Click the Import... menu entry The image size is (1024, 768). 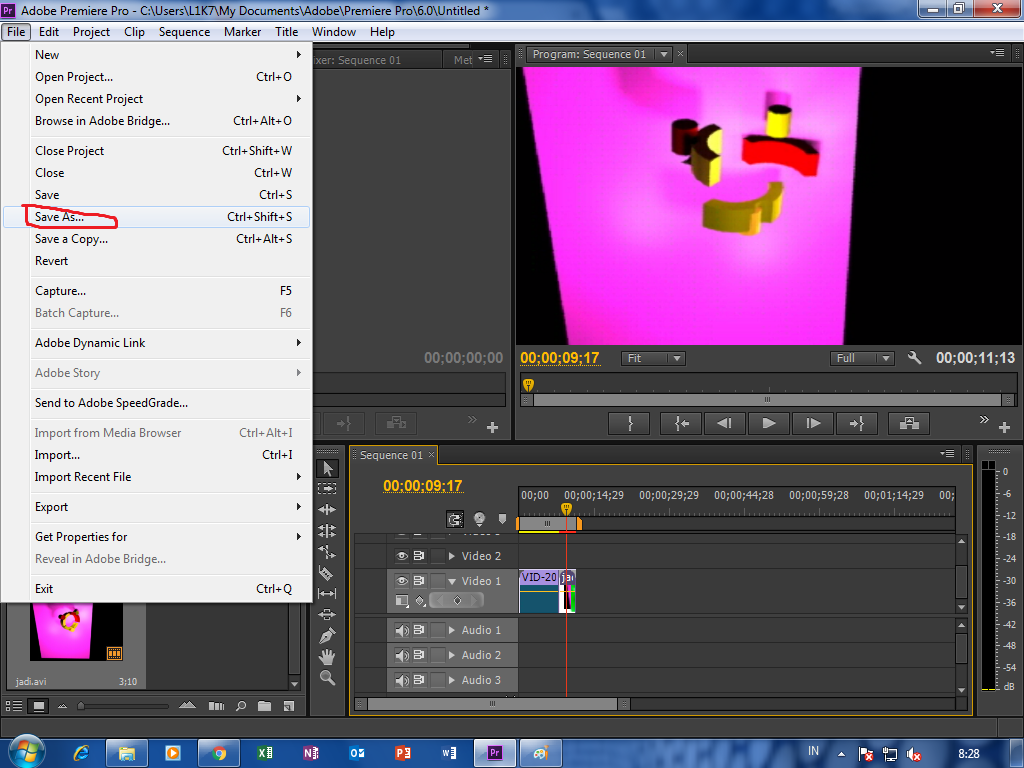57,455
